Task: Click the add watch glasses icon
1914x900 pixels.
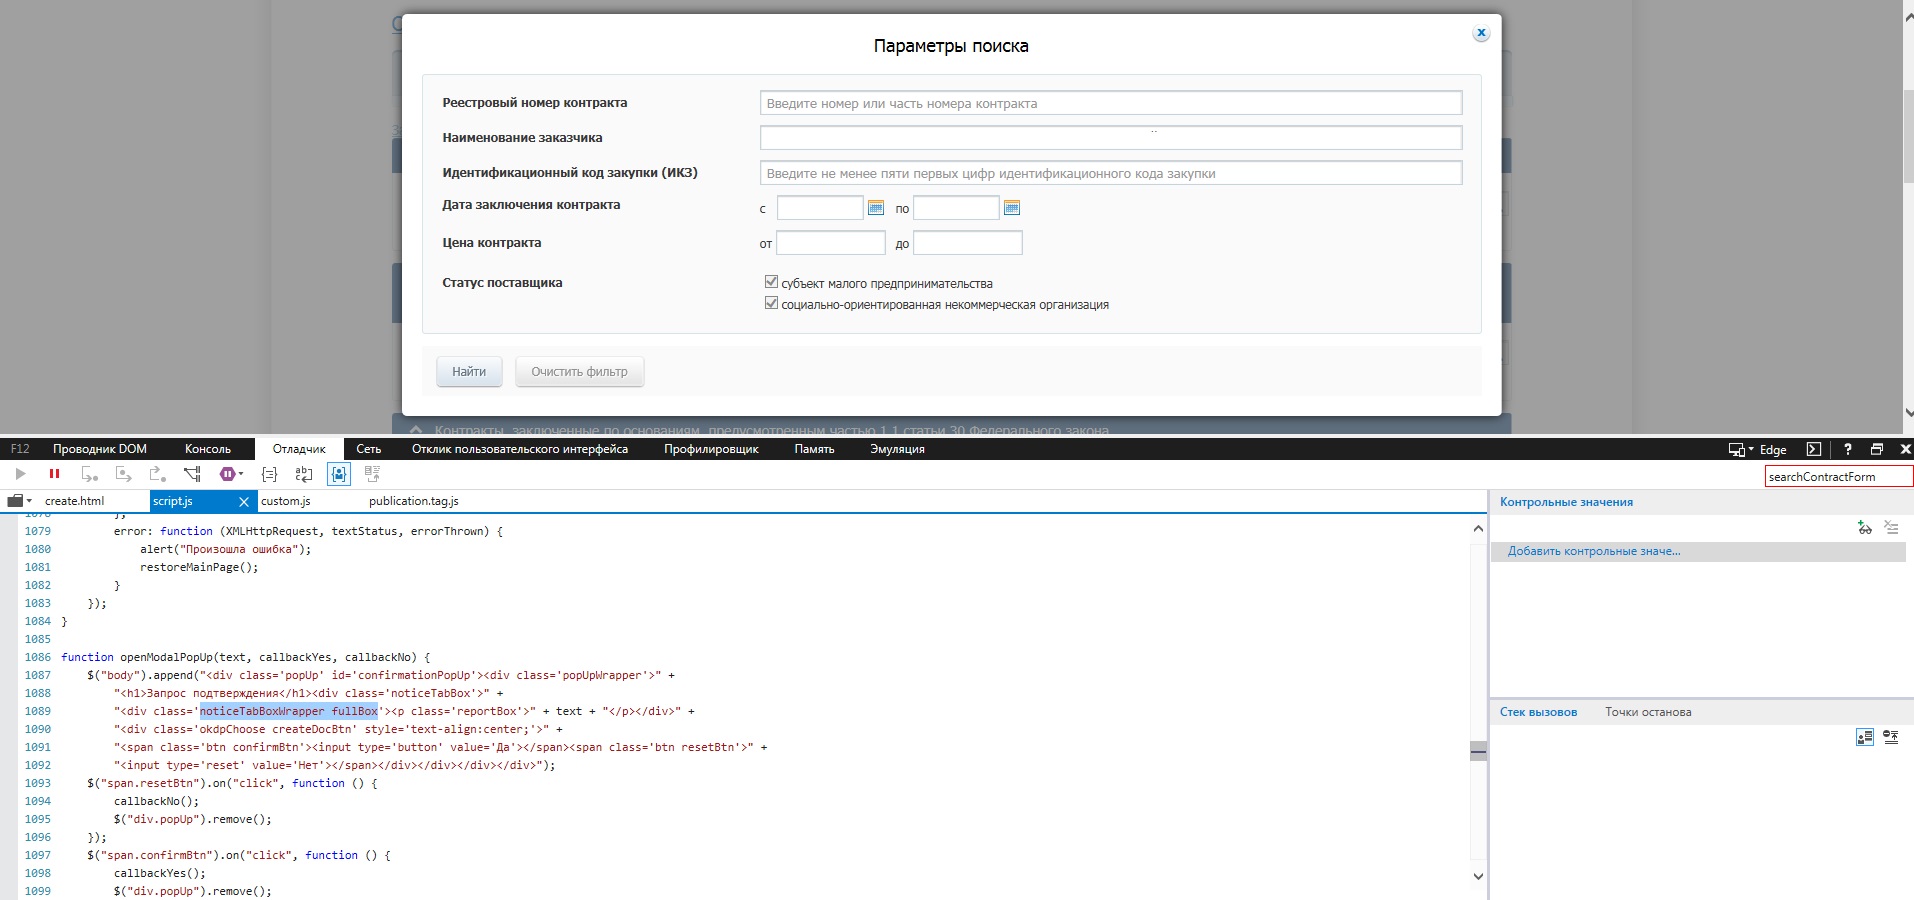Action: point(1864,527)
